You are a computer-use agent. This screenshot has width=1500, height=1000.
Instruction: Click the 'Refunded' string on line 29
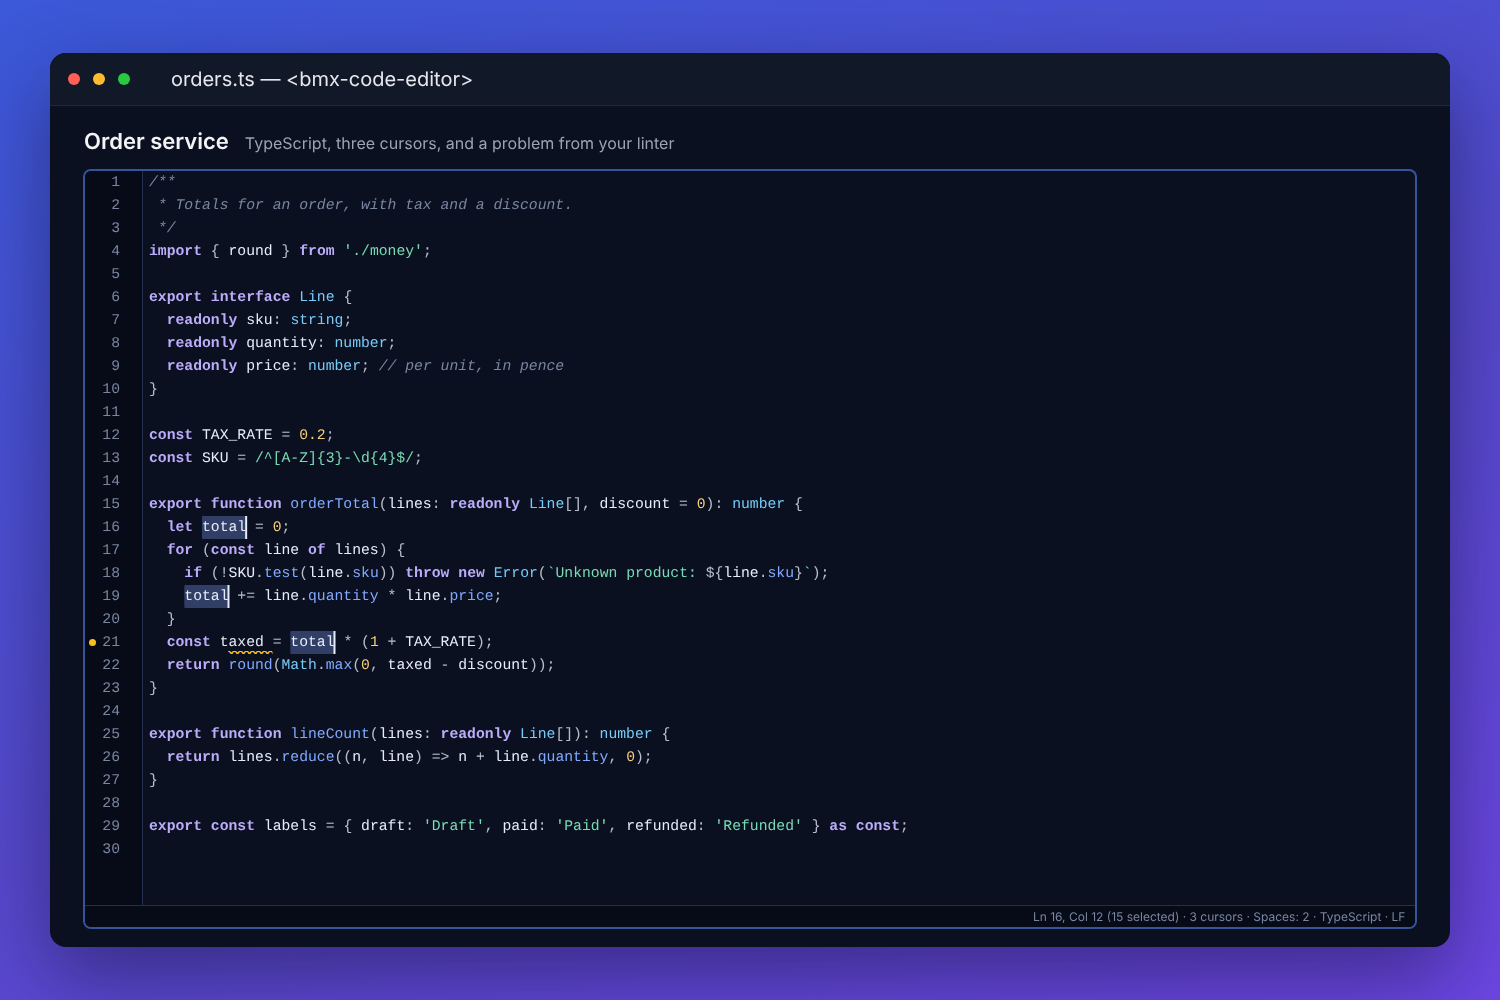tap(759, 826)
